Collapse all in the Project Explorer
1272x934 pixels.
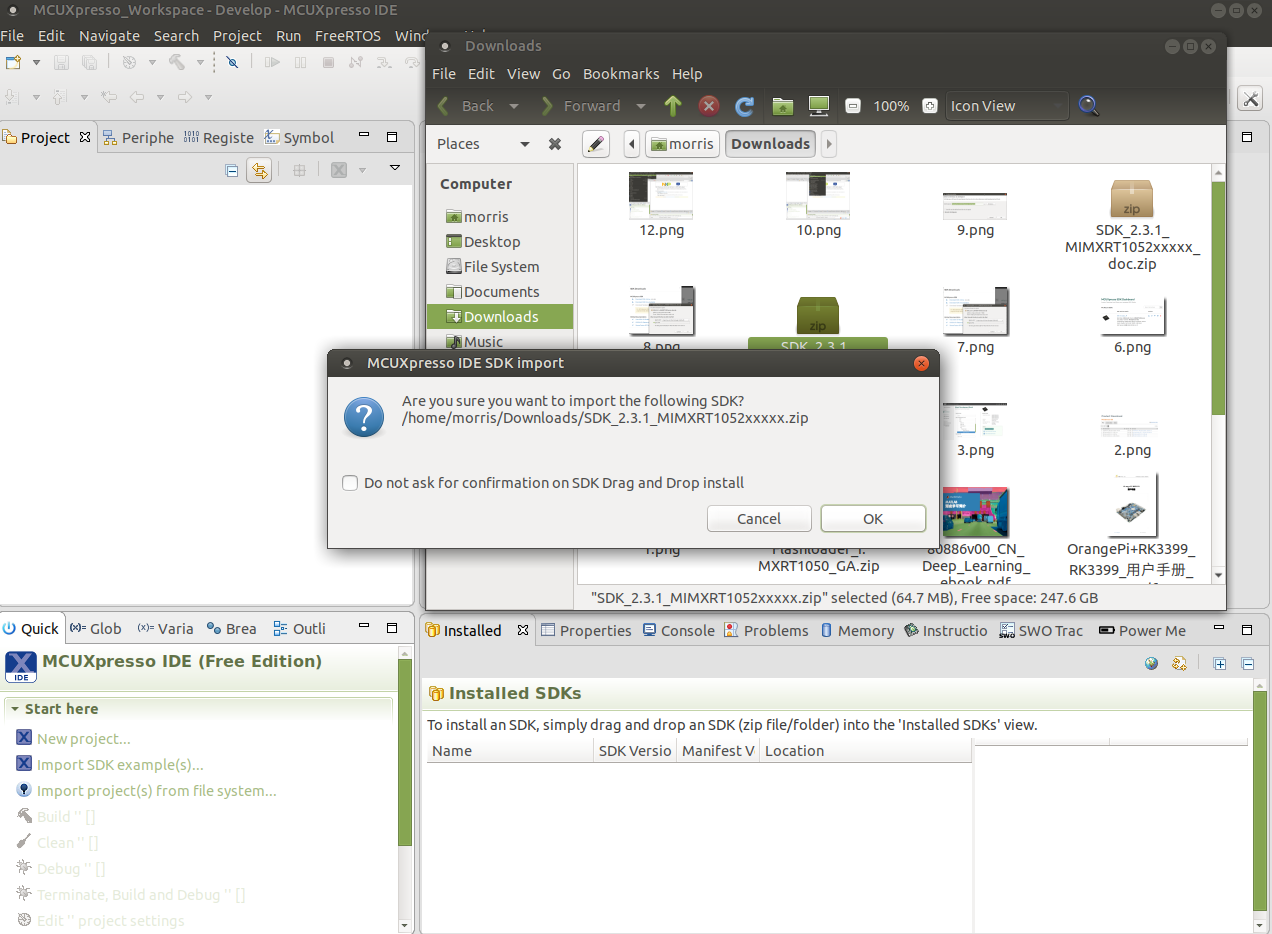(232, 170)
